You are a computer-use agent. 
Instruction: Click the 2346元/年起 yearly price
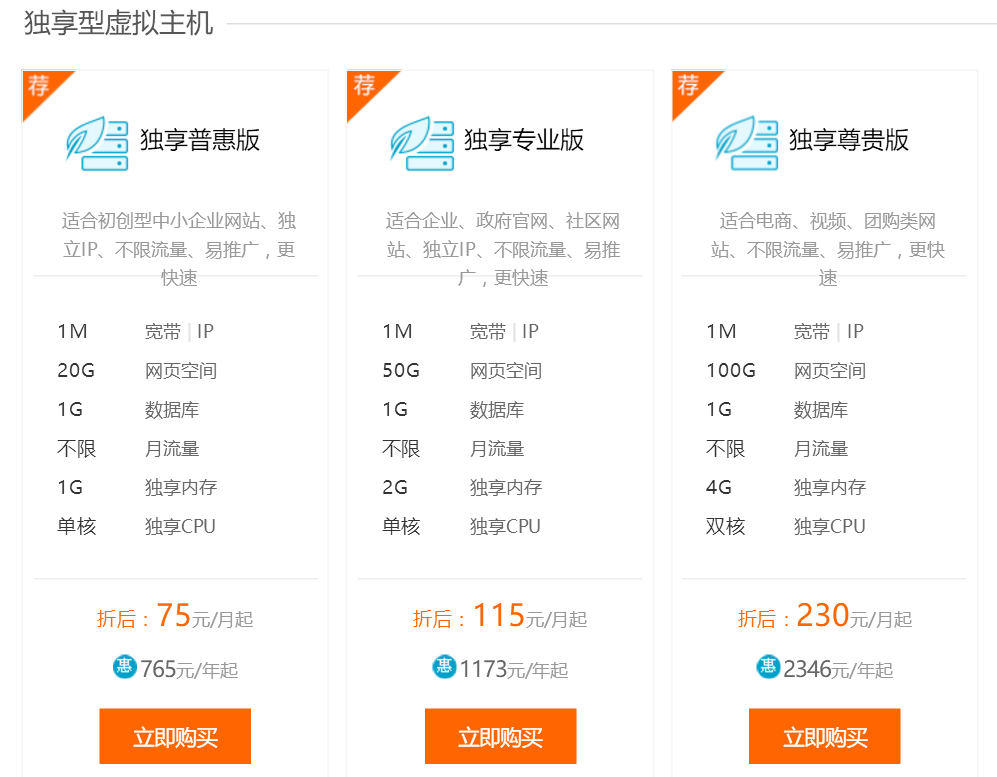[838, 670]
